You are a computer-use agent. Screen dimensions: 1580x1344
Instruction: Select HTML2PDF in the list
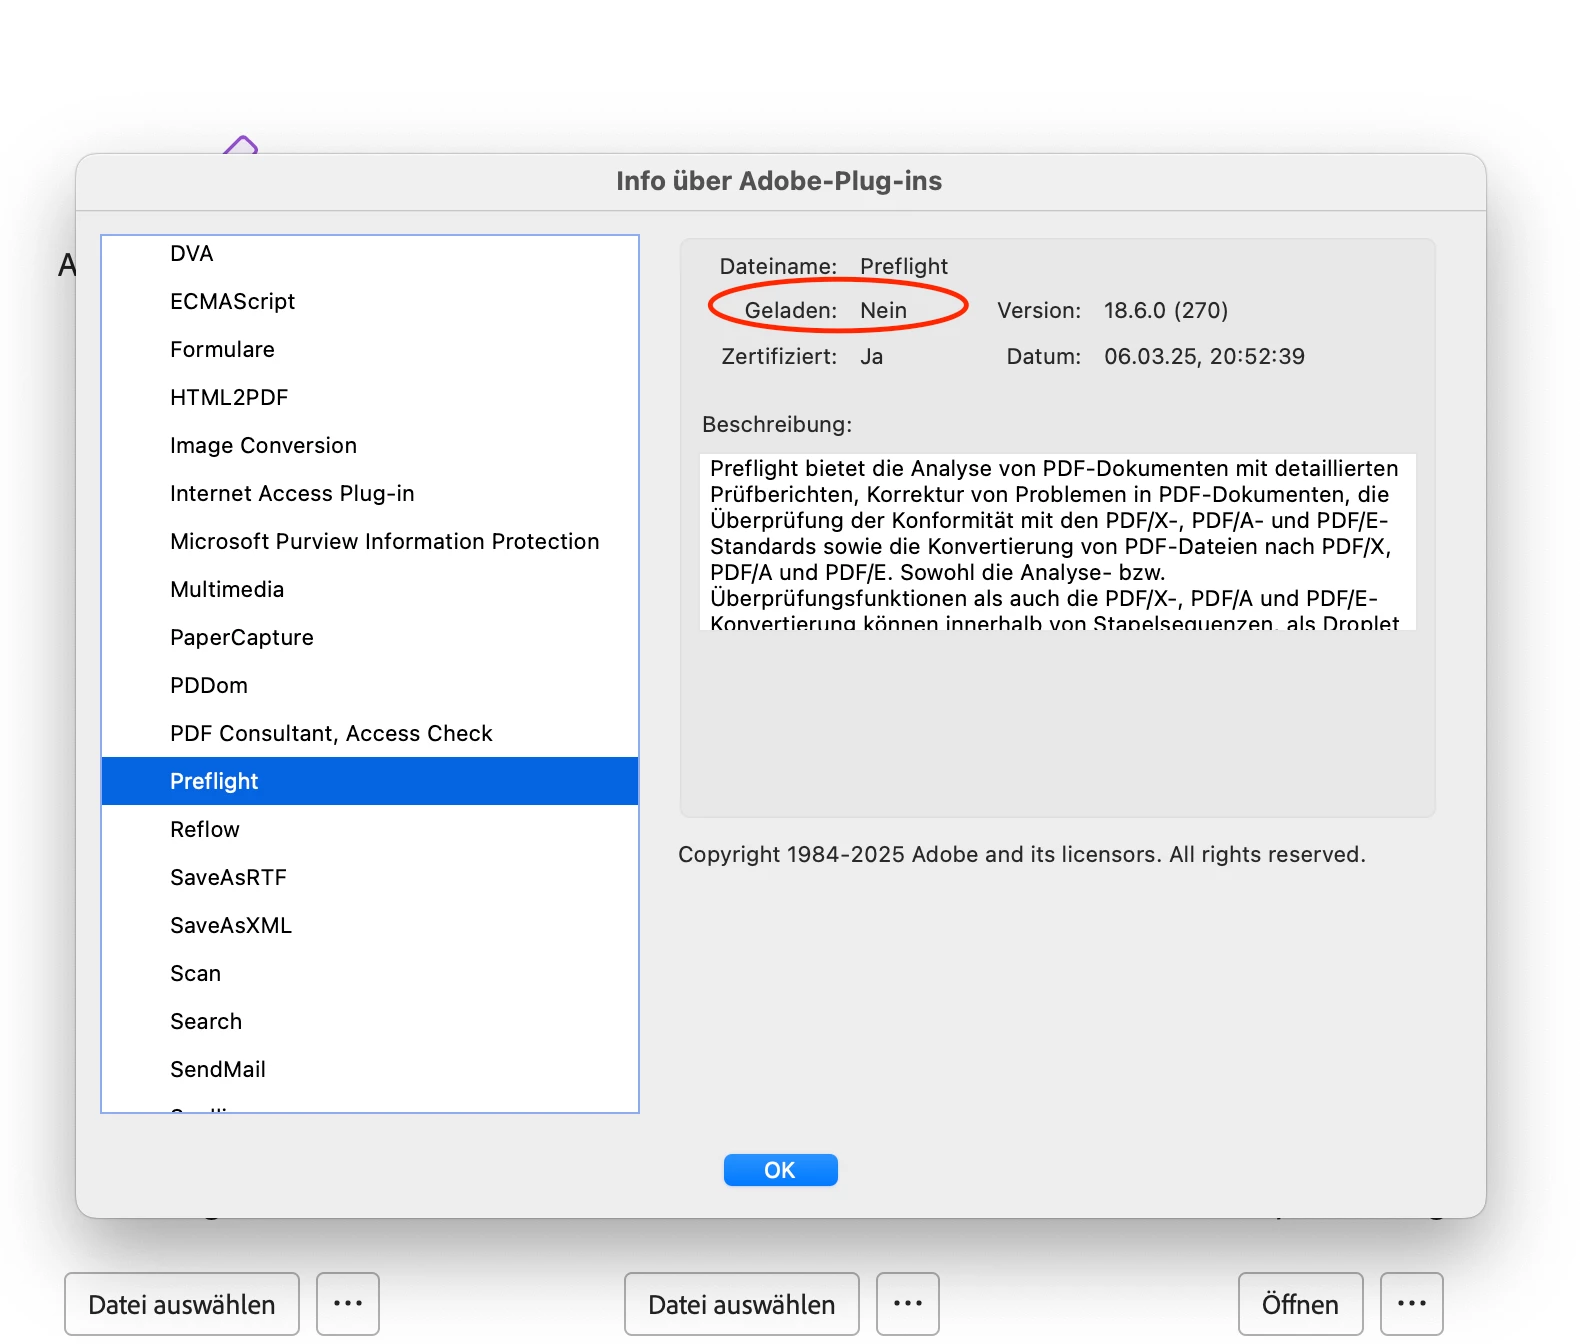(x=369, y=397)
